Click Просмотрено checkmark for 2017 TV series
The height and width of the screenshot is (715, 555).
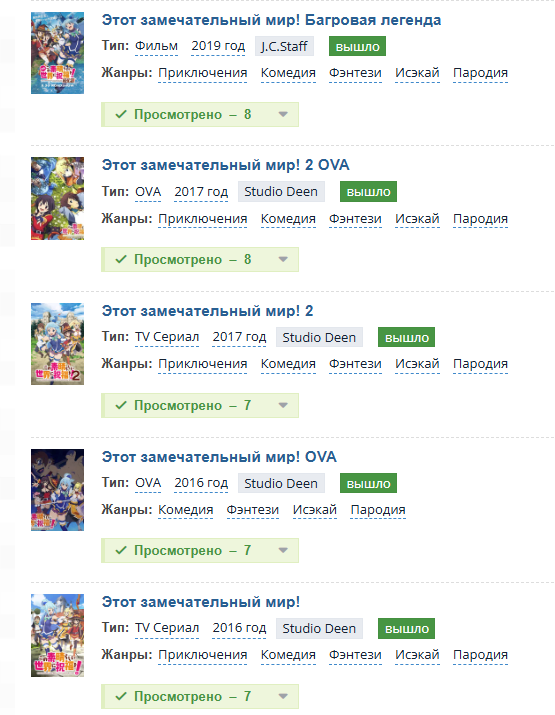(121, 405)
